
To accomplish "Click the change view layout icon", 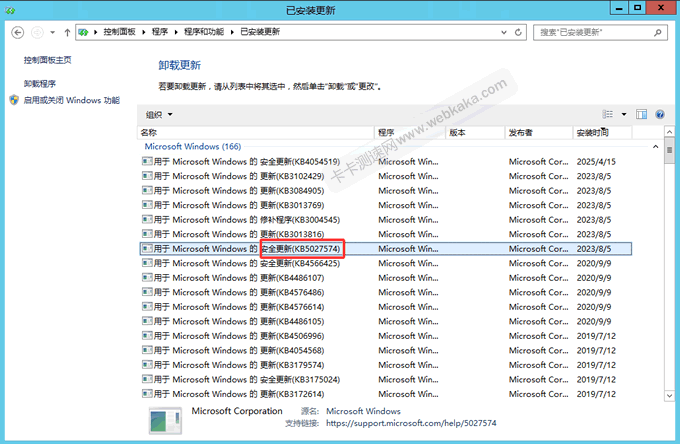I will coord(608,115).
